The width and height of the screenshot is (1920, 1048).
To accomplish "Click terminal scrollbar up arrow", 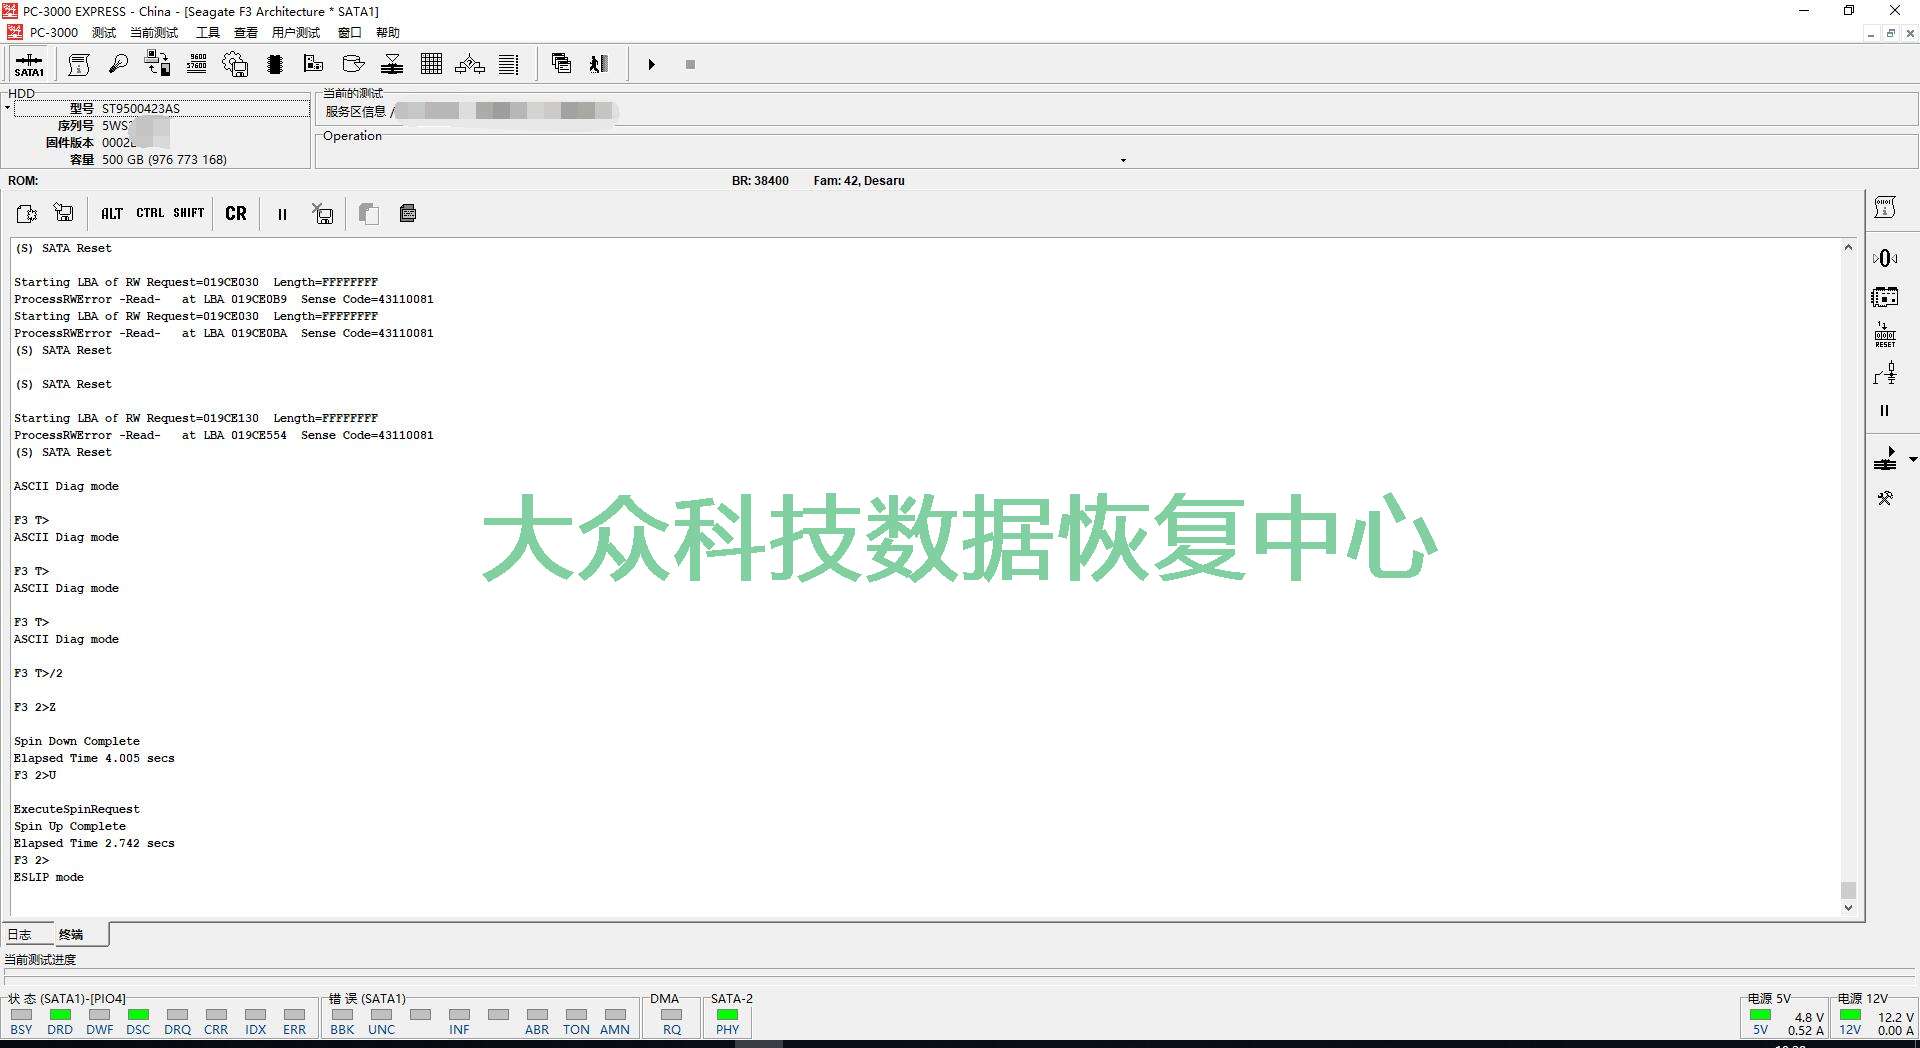I will 1848,247.
